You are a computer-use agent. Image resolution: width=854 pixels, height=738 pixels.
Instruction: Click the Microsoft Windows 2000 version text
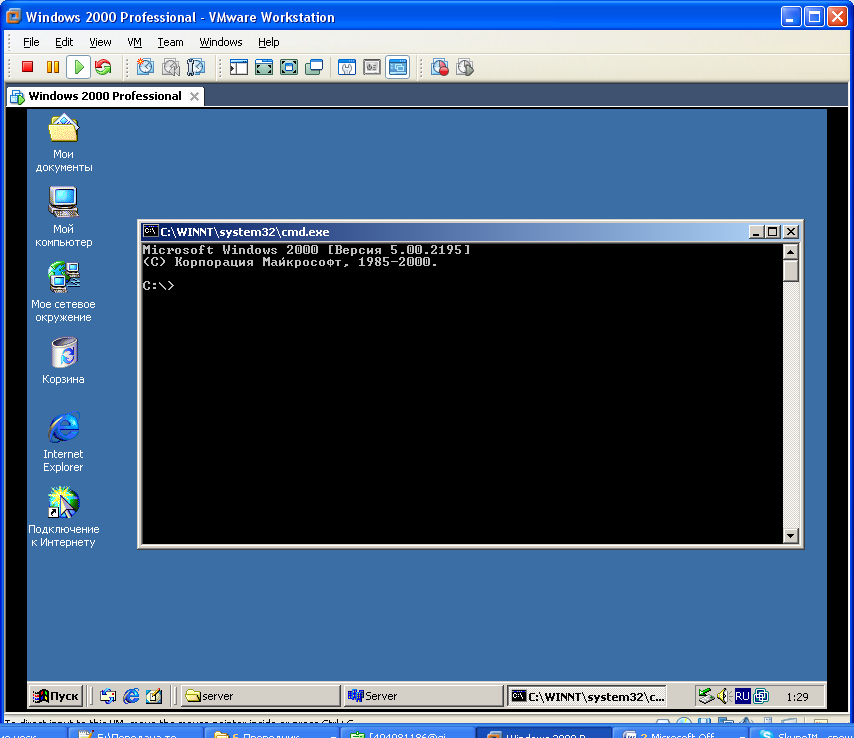(x=306, y=250)
